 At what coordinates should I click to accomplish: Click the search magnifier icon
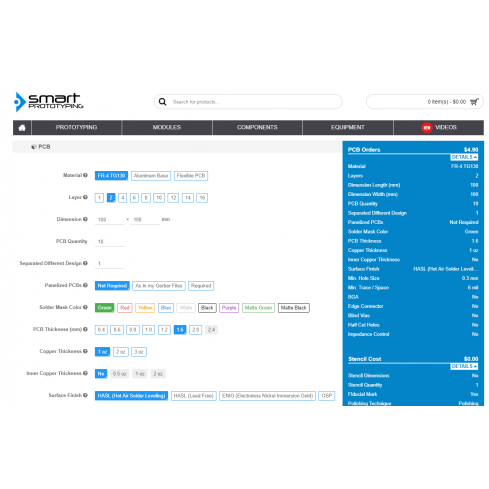click(x=162, y=102)
